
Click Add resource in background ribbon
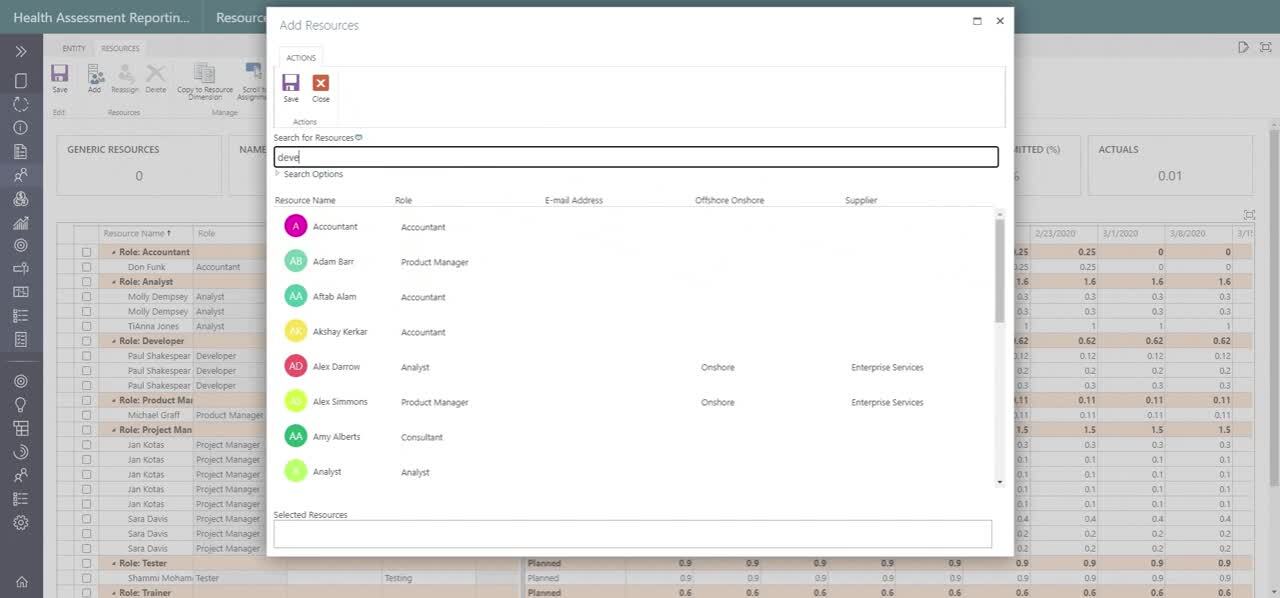95,79
